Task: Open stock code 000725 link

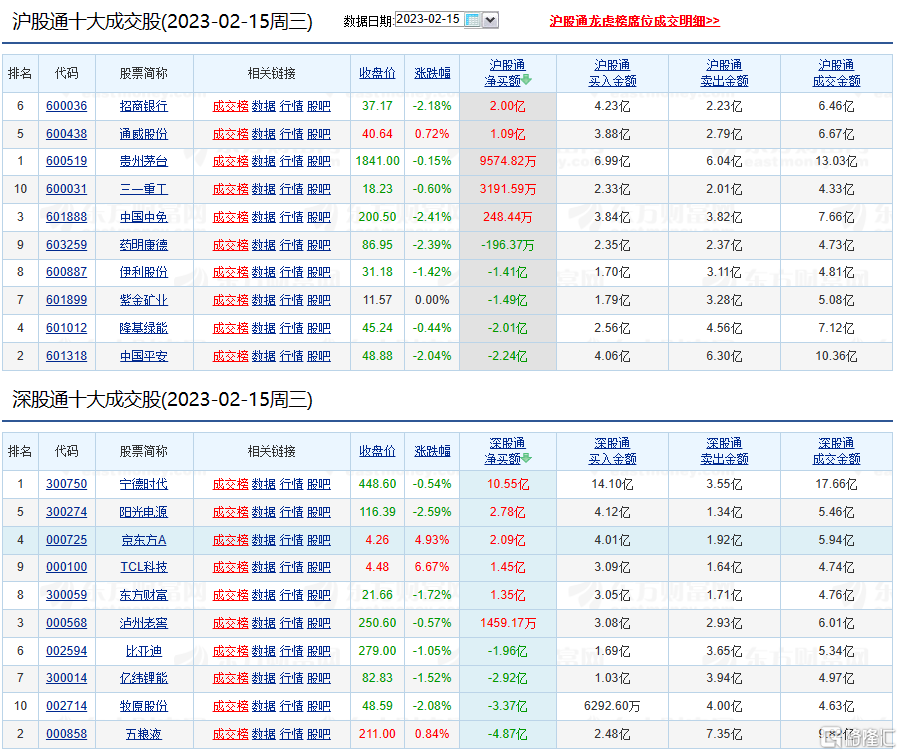Action: [67, 540]
